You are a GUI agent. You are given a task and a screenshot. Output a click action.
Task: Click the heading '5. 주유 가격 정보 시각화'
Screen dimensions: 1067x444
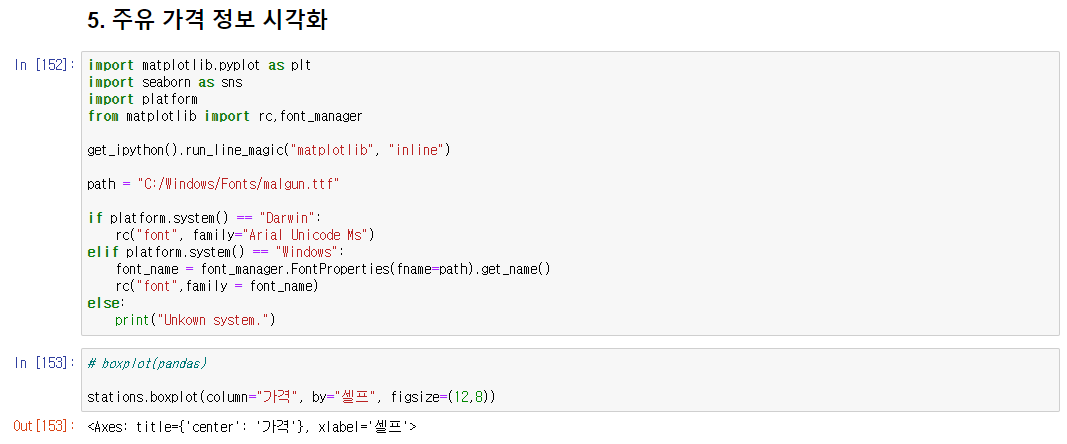(208, 20)
